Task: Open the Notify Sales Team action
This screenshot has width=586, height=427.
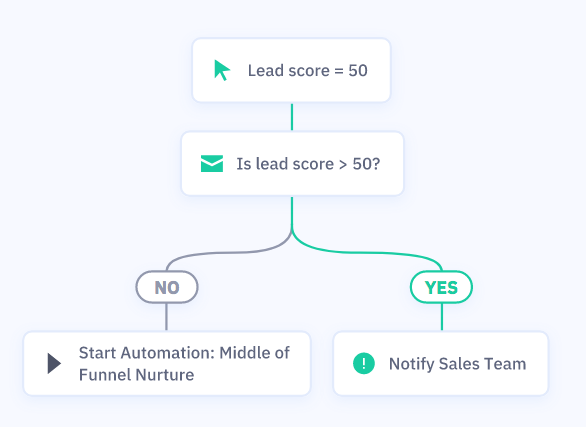Action: (x=441, y=363)
